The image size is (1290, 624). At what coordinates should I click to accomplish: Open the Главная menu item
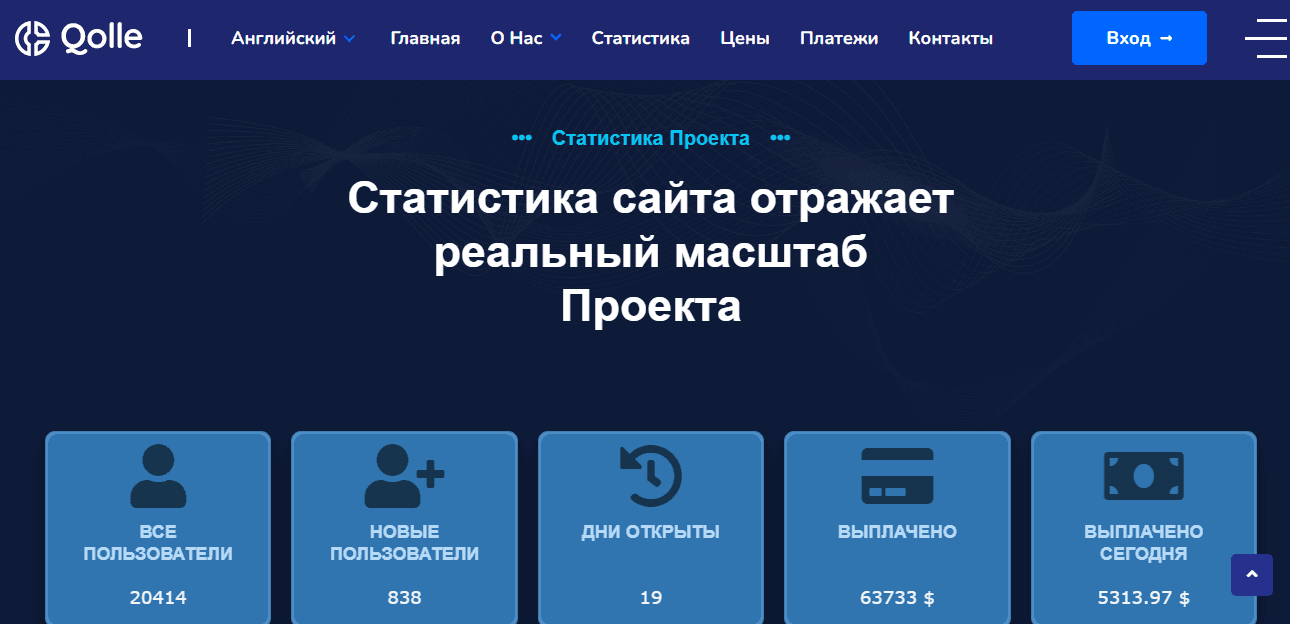pos(424,38)
